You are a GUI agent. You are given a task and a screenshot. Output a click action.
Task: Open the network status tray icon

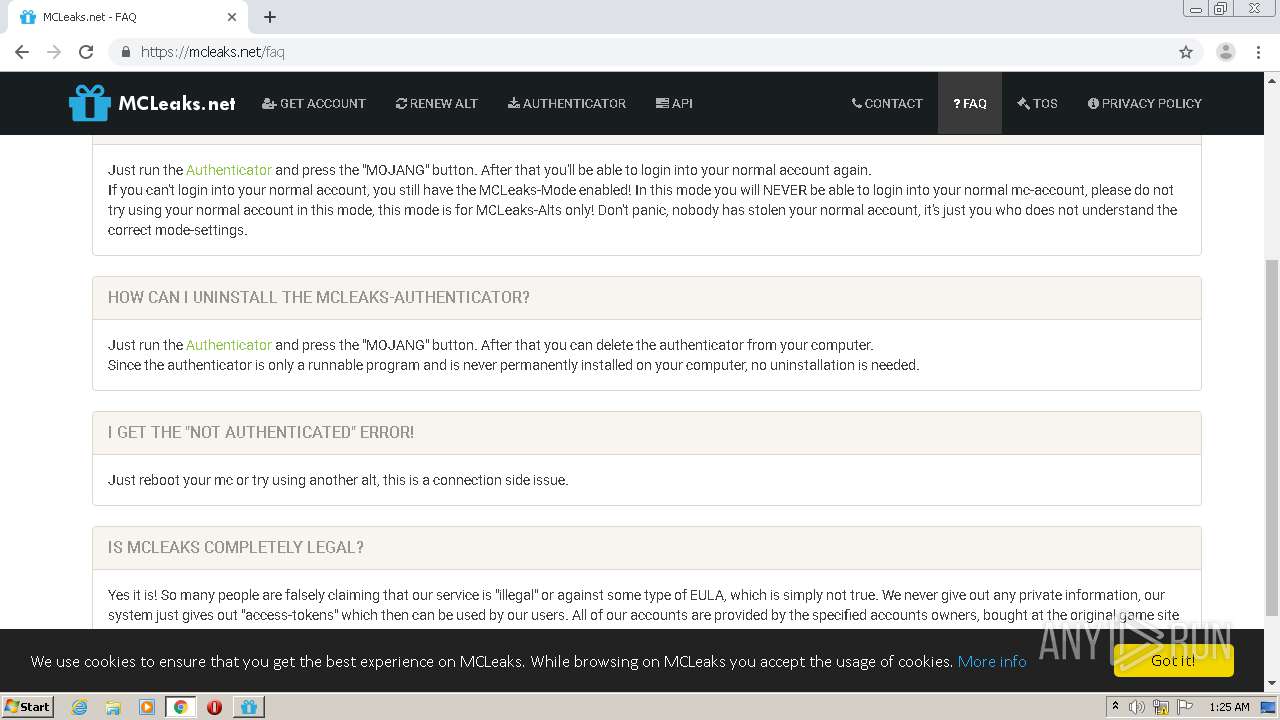pos(1161,707)
